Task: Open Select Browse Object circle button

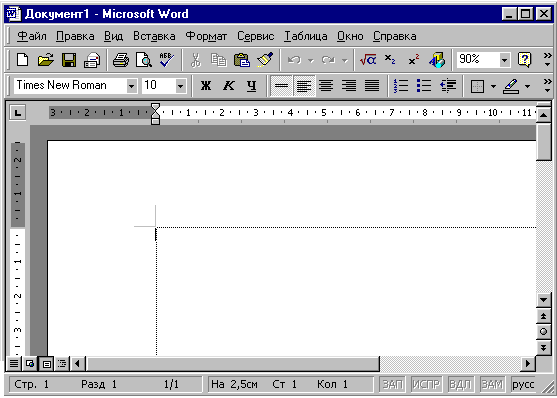Action: coord(543,332)
